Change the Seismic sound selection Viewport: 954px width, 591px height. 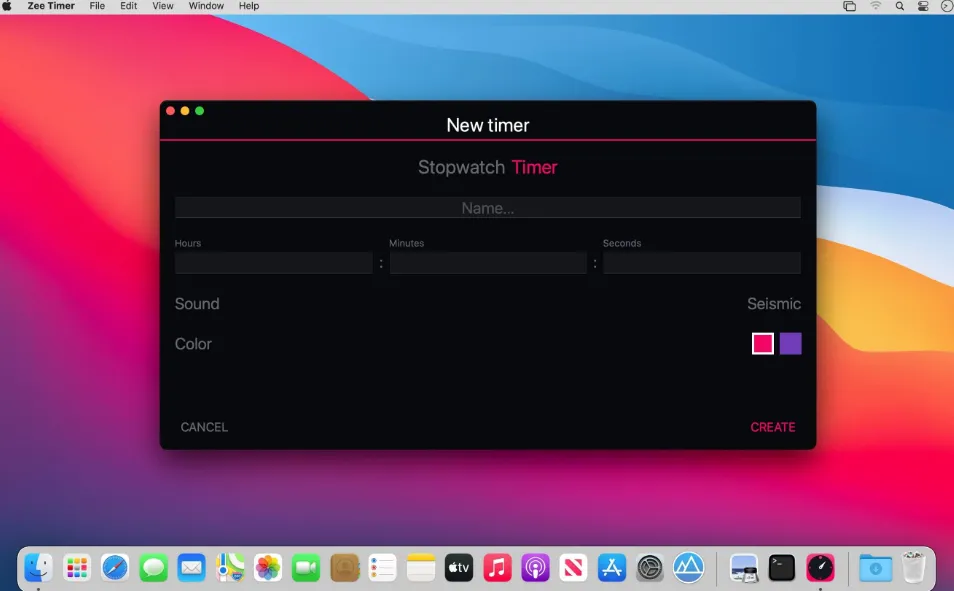pyautogui.click(x=774, y=304)
